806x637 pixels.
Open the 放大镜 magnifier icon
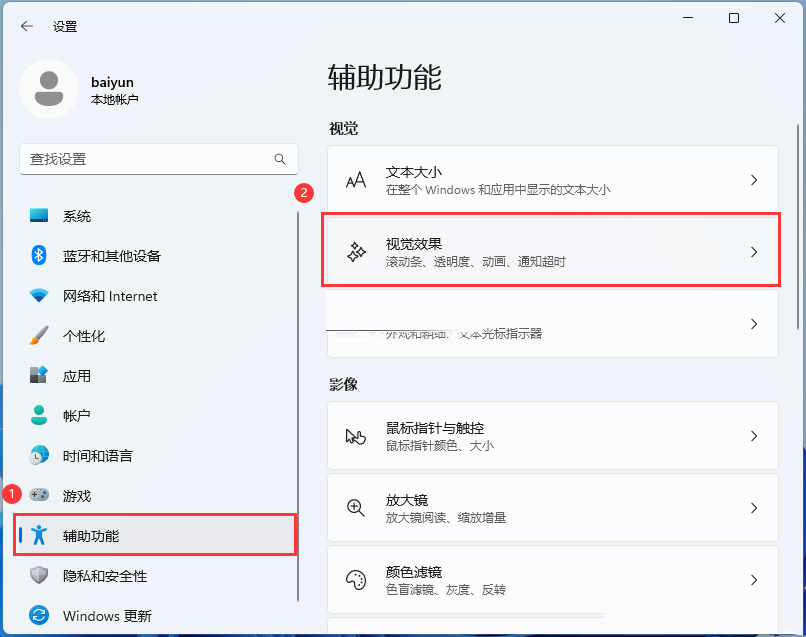point(355,507)
